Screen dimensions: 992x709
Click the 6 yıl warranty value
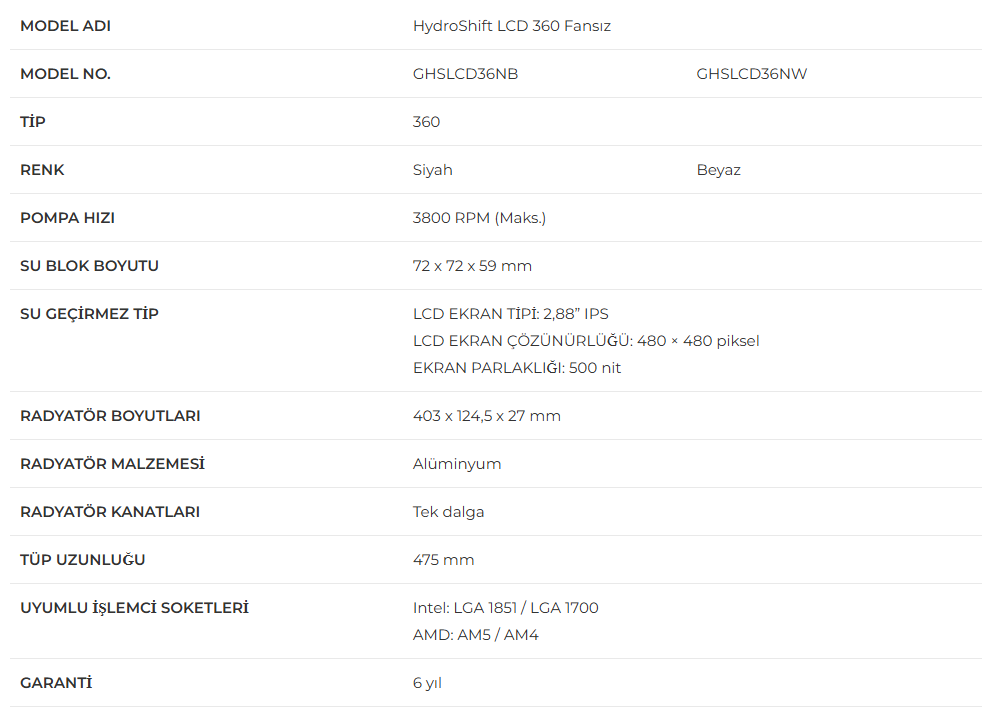coord(427,683)
